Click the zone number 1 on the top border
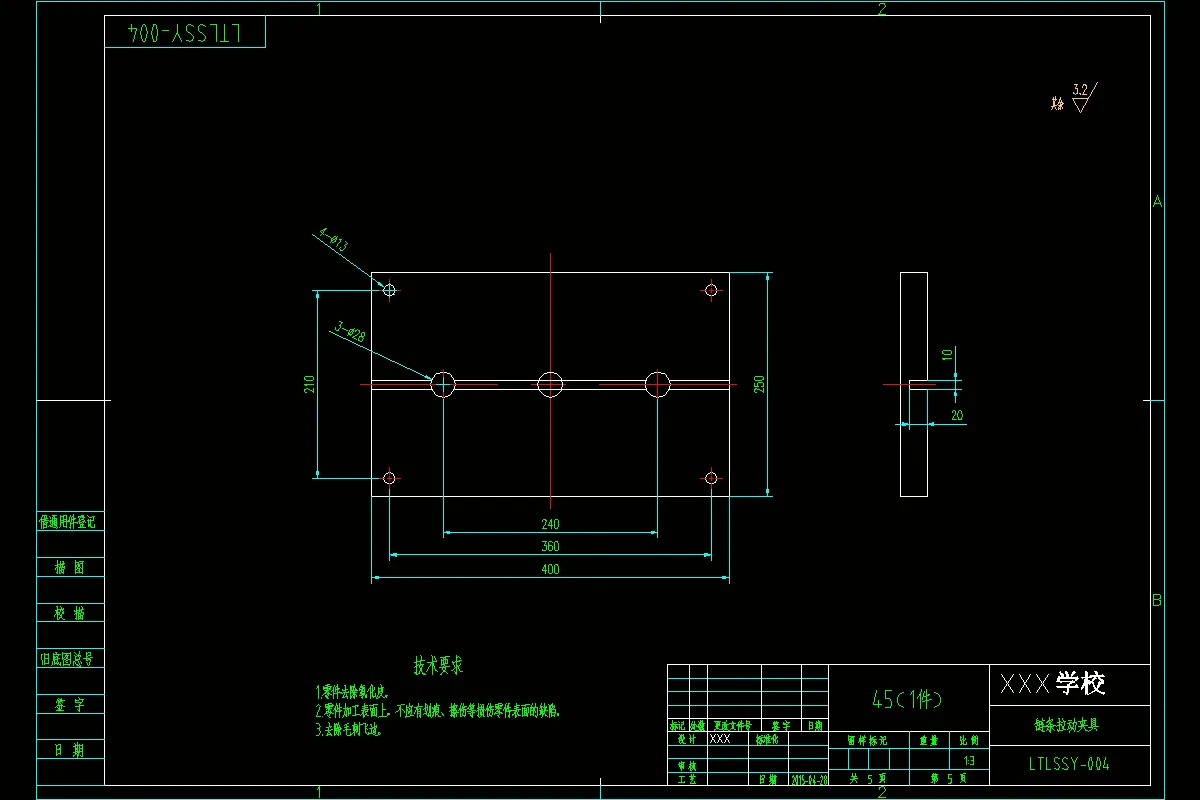Viewport: 1200px width, 800px height. [319, 9]
